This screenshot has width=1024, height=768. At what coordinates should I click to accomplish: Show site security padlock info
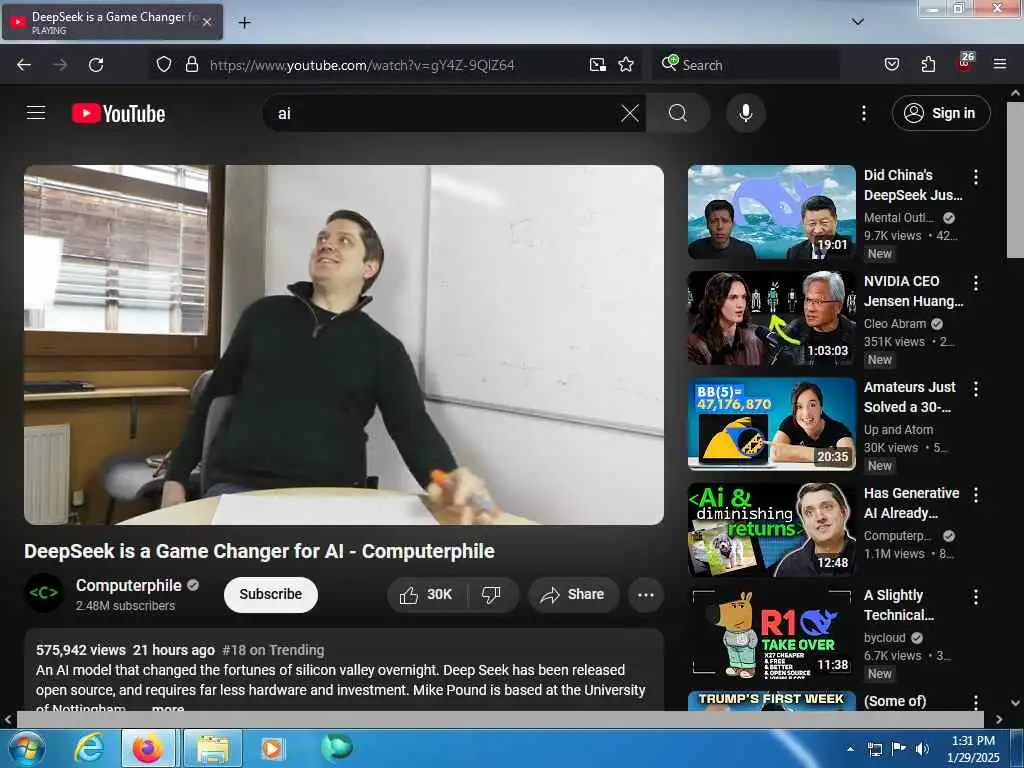click(x=191, y=64)
